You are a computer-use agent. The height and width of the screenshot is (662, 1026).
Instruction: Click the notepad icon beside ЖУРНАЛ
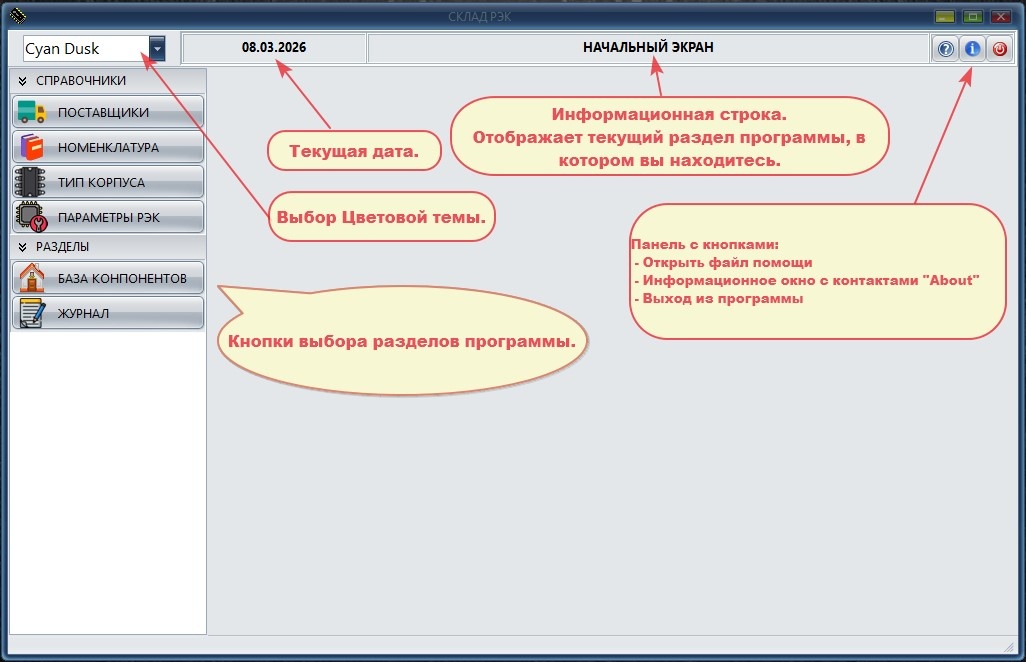coord(31,313)
